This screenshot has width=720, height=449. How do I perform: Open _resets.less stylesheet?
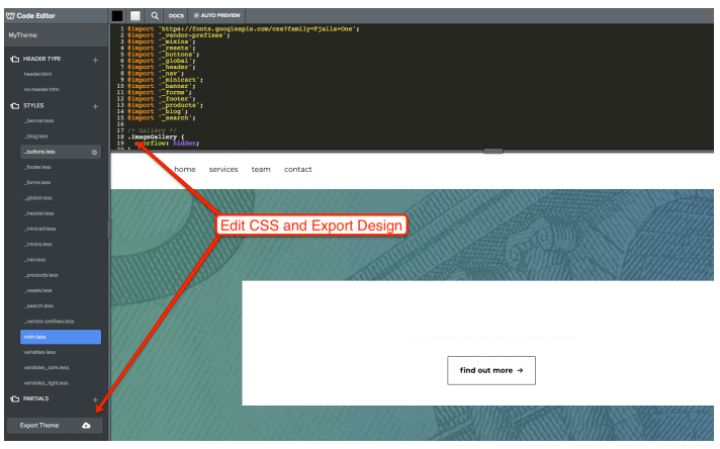click(x=38, y=291)
